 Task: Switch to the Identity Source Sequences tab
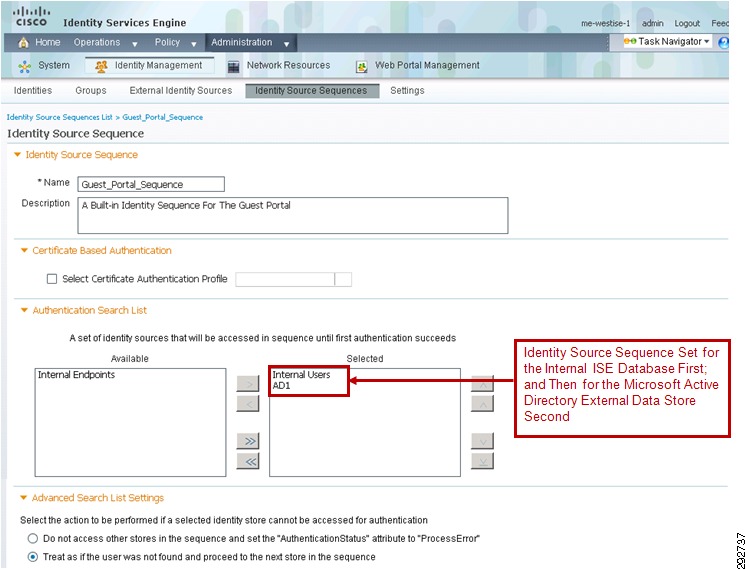click(x=312, y=91)
